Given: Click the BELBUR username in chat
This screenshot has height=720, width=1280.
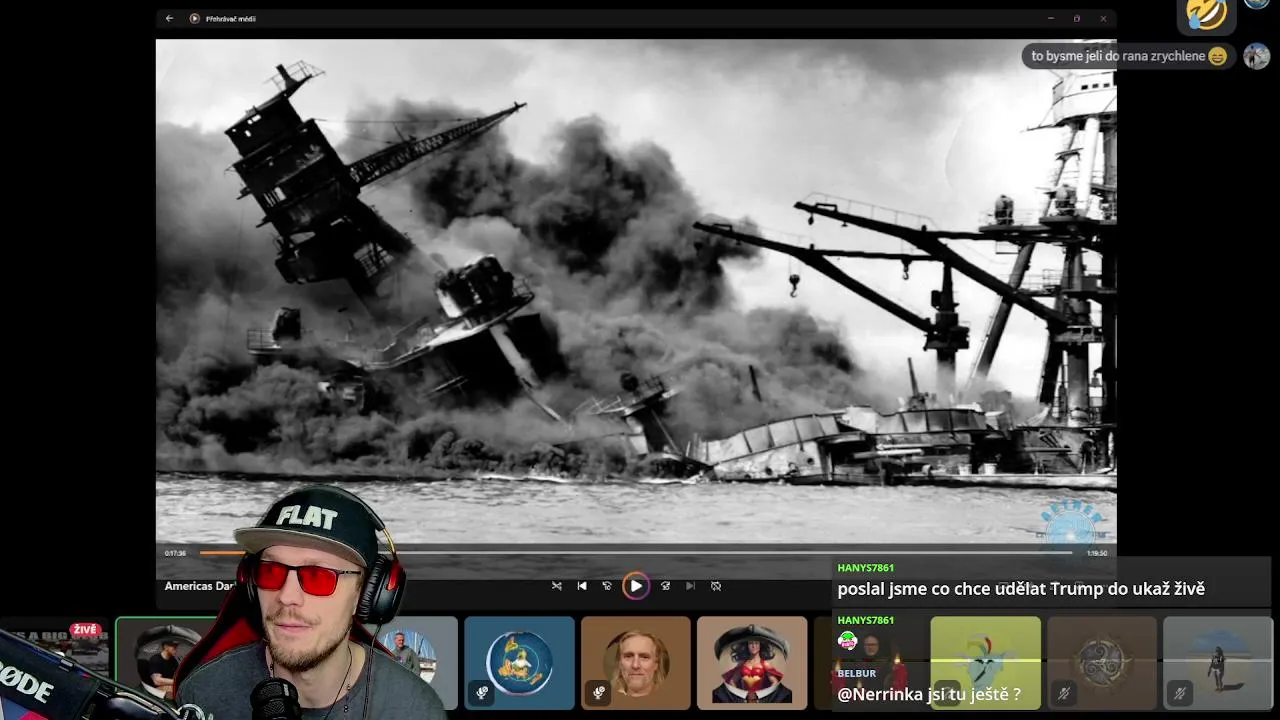Looking at the screenshot, I should pyautogui.click(x=856, y=673).
